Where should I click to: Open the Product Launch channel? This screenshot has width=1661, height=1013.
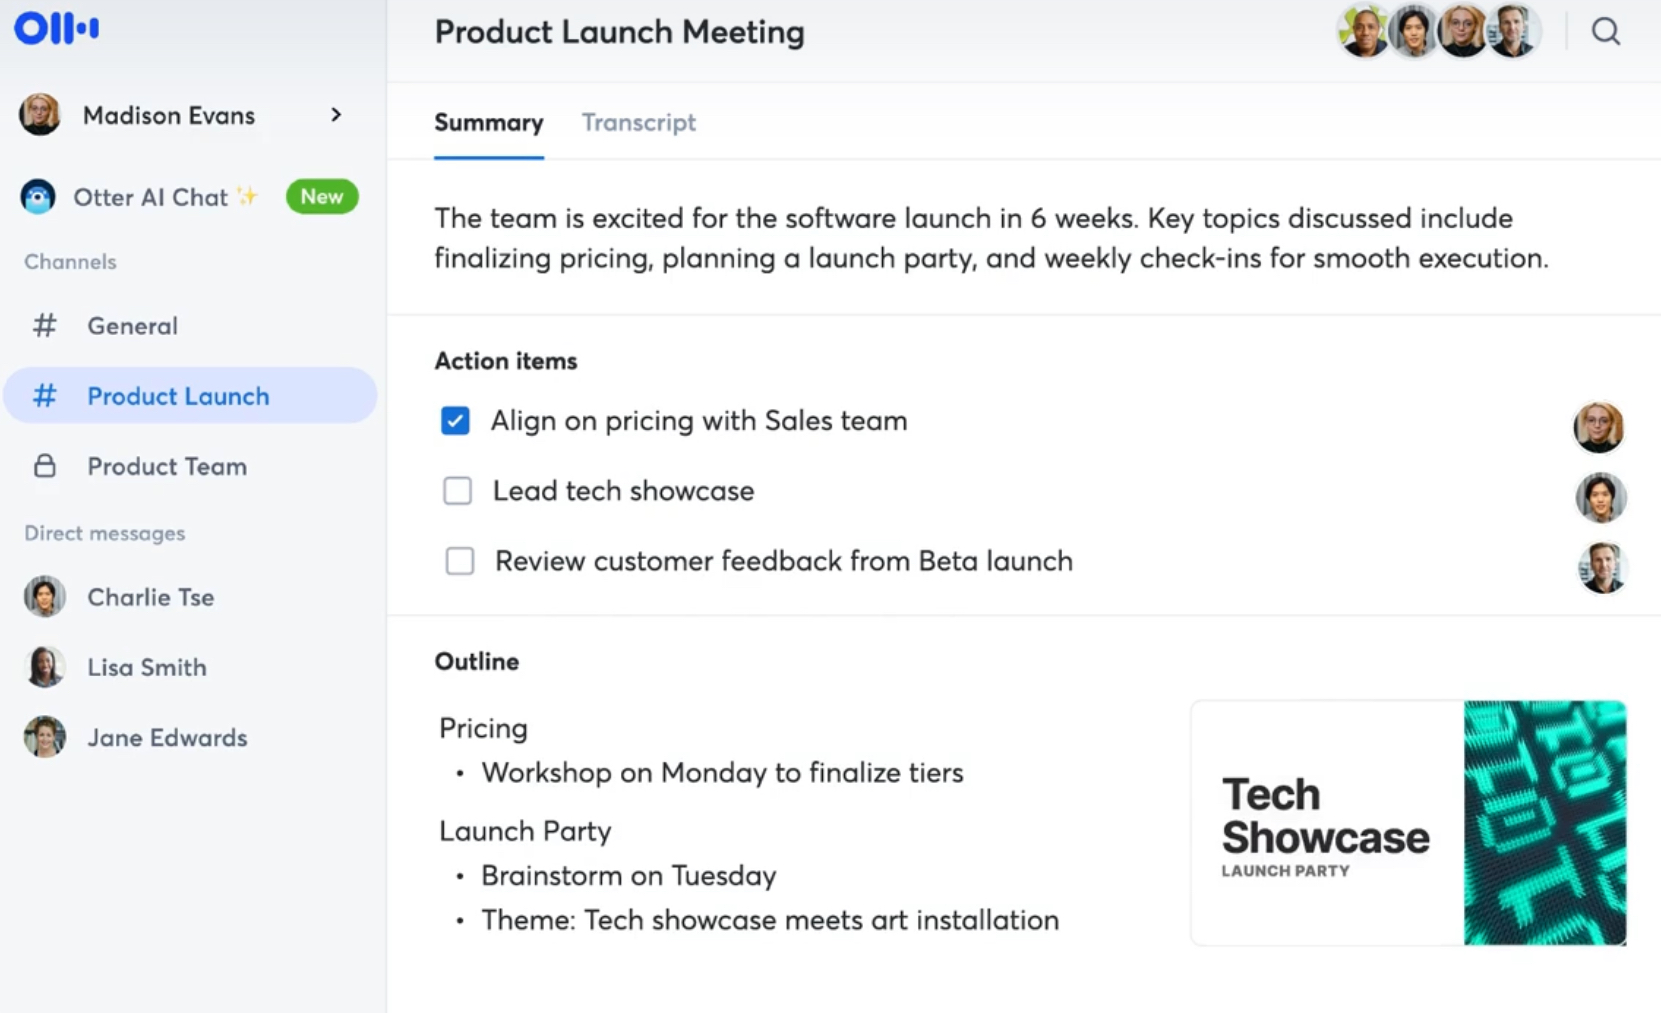coord(178,395)
